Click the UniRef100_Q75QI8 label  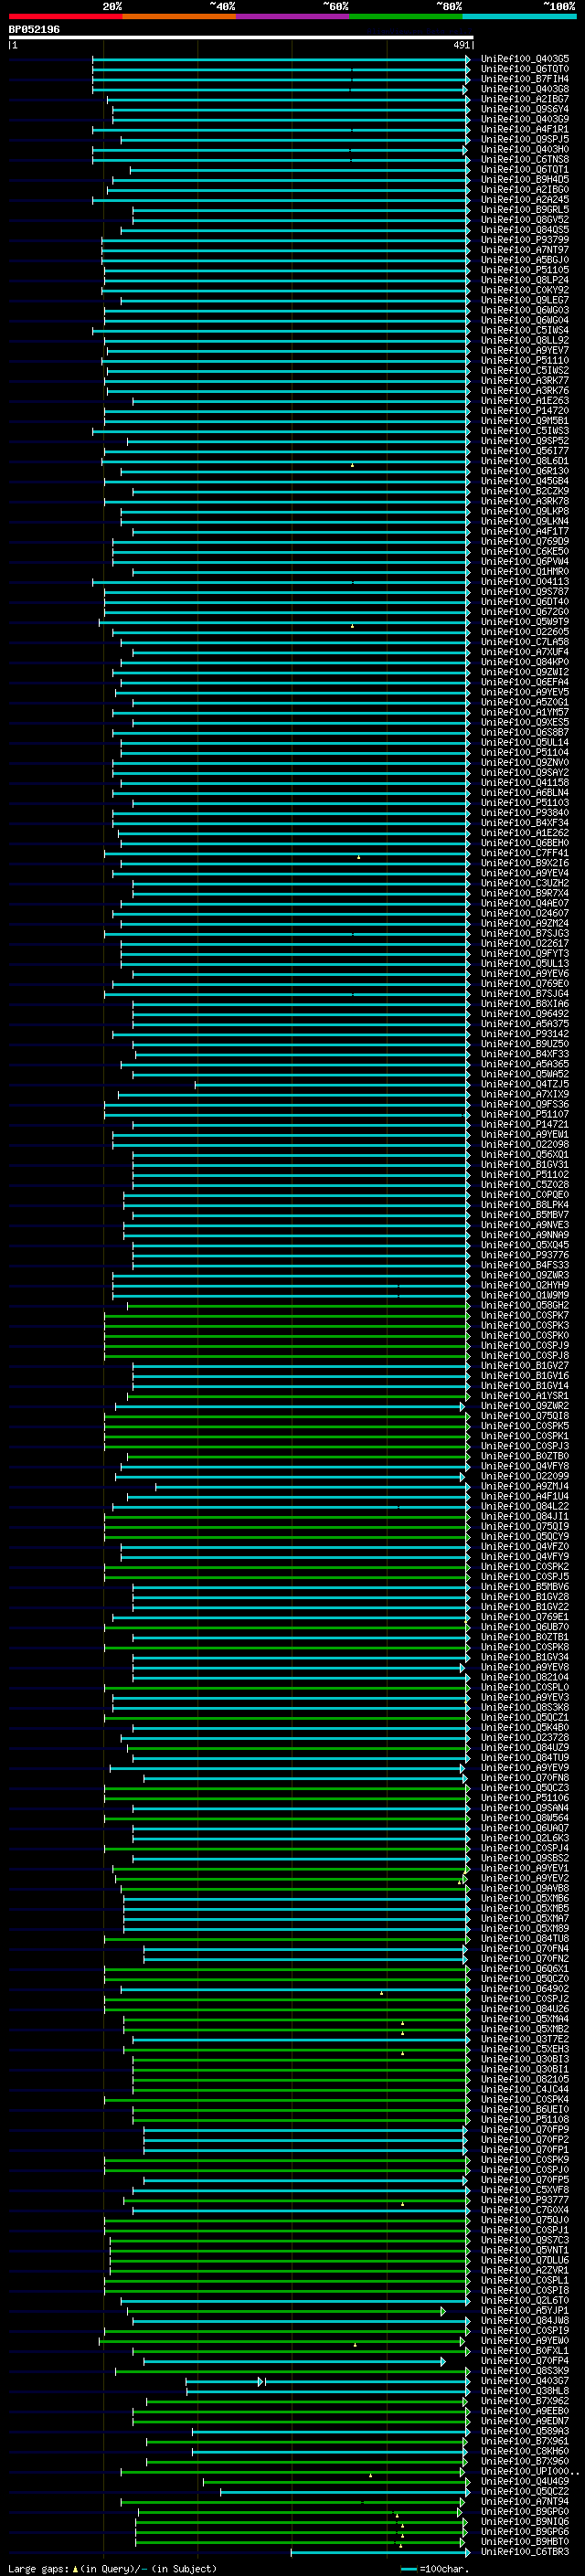pos(525,1416)
